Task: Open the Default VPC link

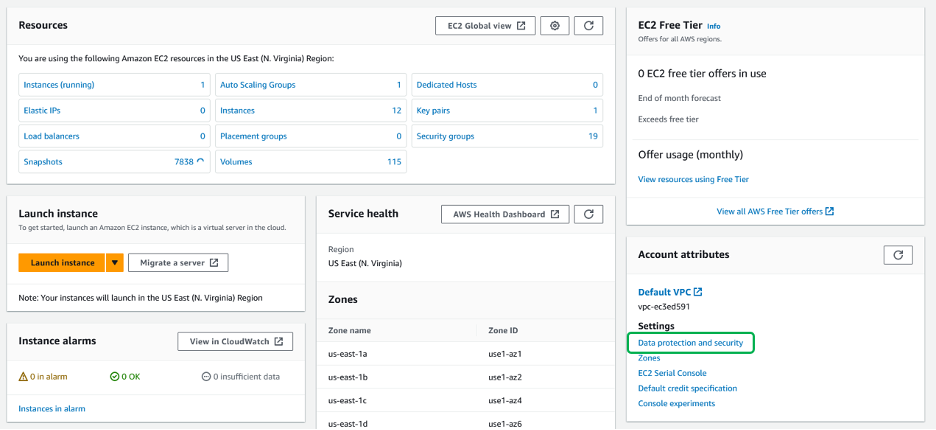Action: point(670,292)
